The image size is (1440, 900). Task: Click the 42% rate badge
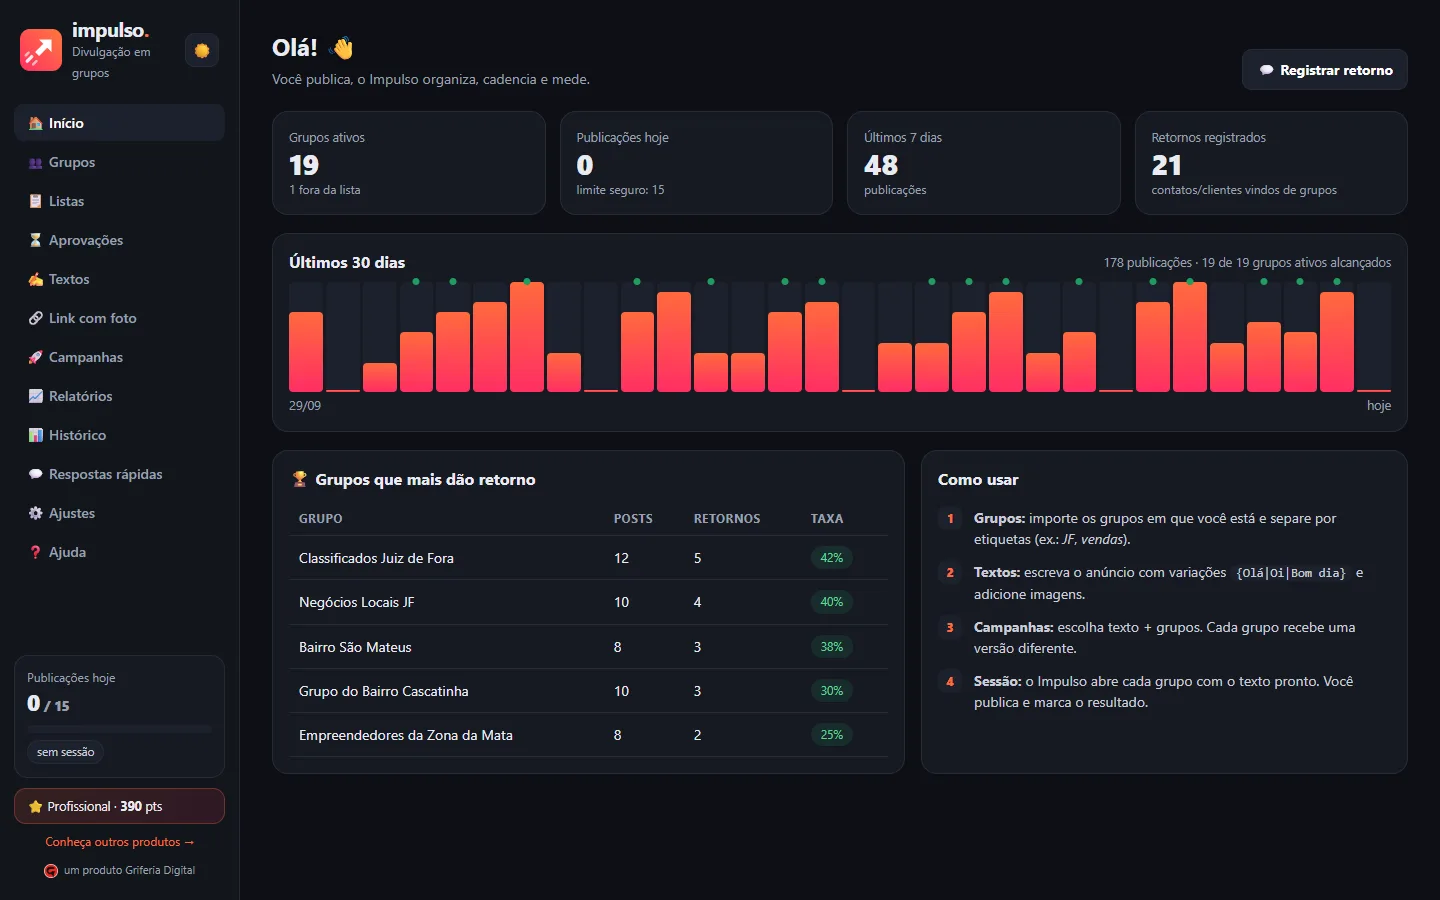(832, 558)
